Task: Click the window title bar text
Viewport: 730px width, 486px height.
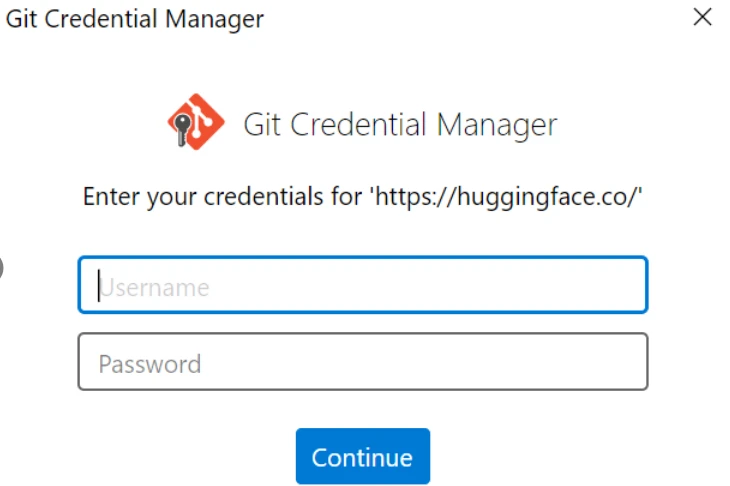Action: (x=135, y=18)
